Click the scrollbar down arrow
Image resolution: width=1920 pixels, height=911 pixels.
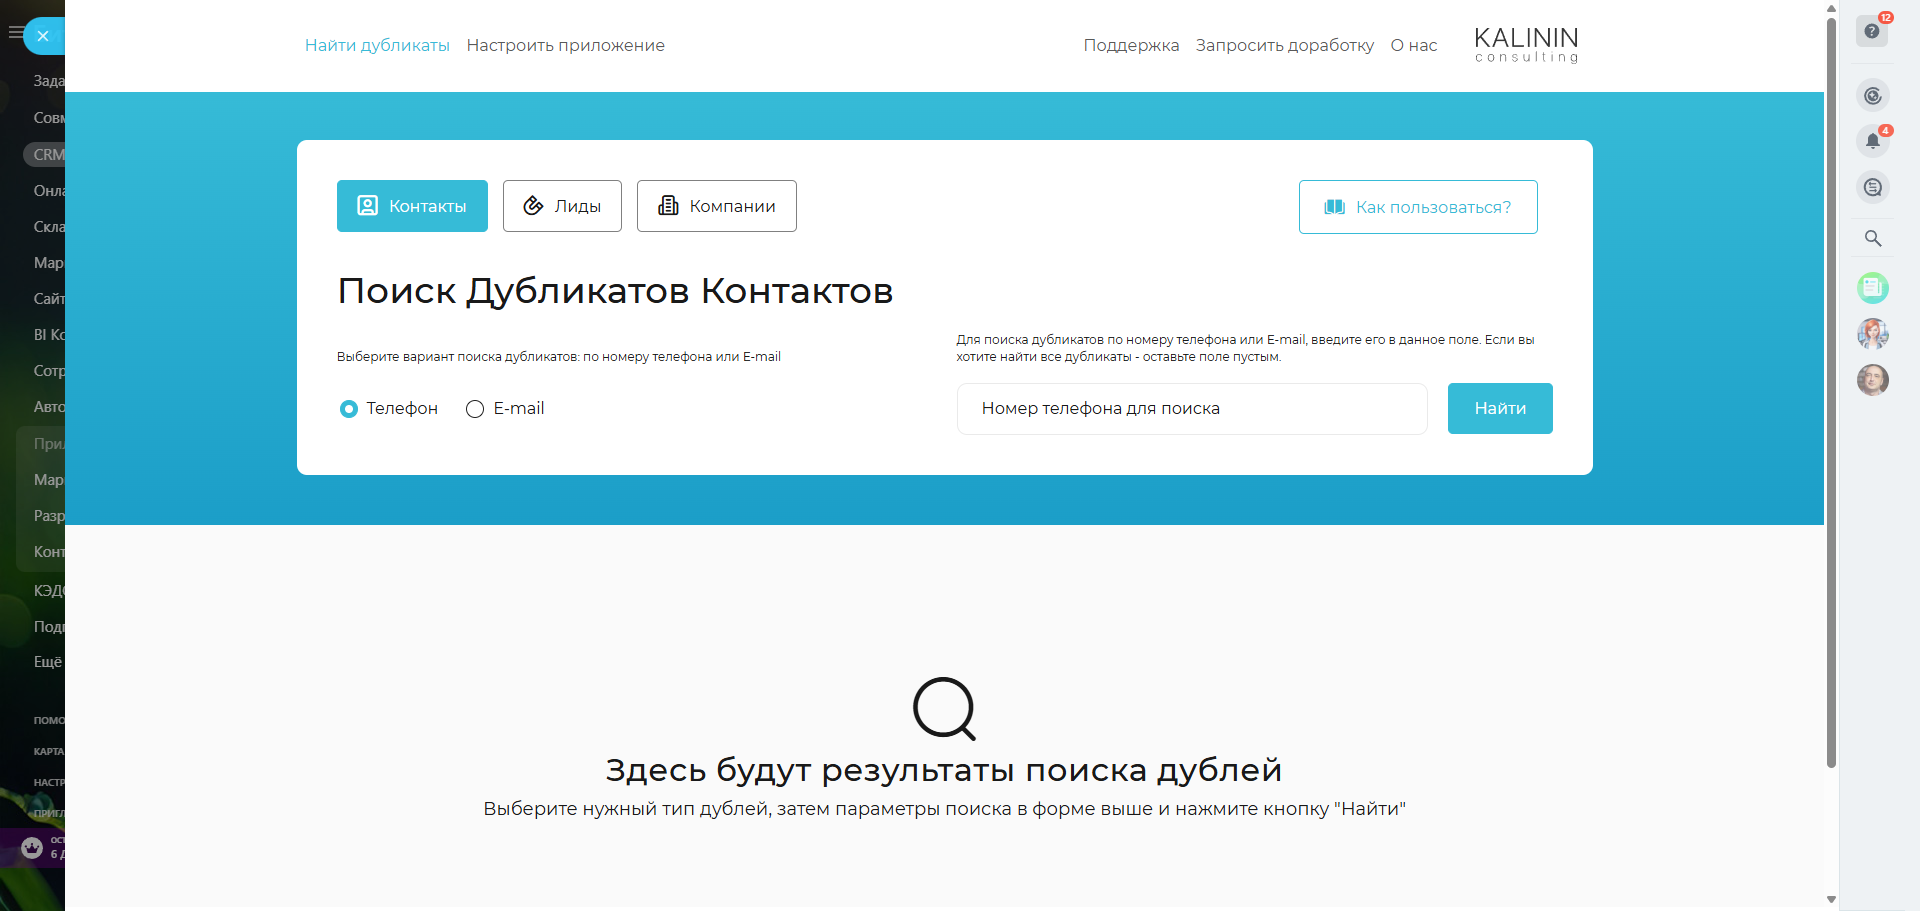pos(1831,900)
